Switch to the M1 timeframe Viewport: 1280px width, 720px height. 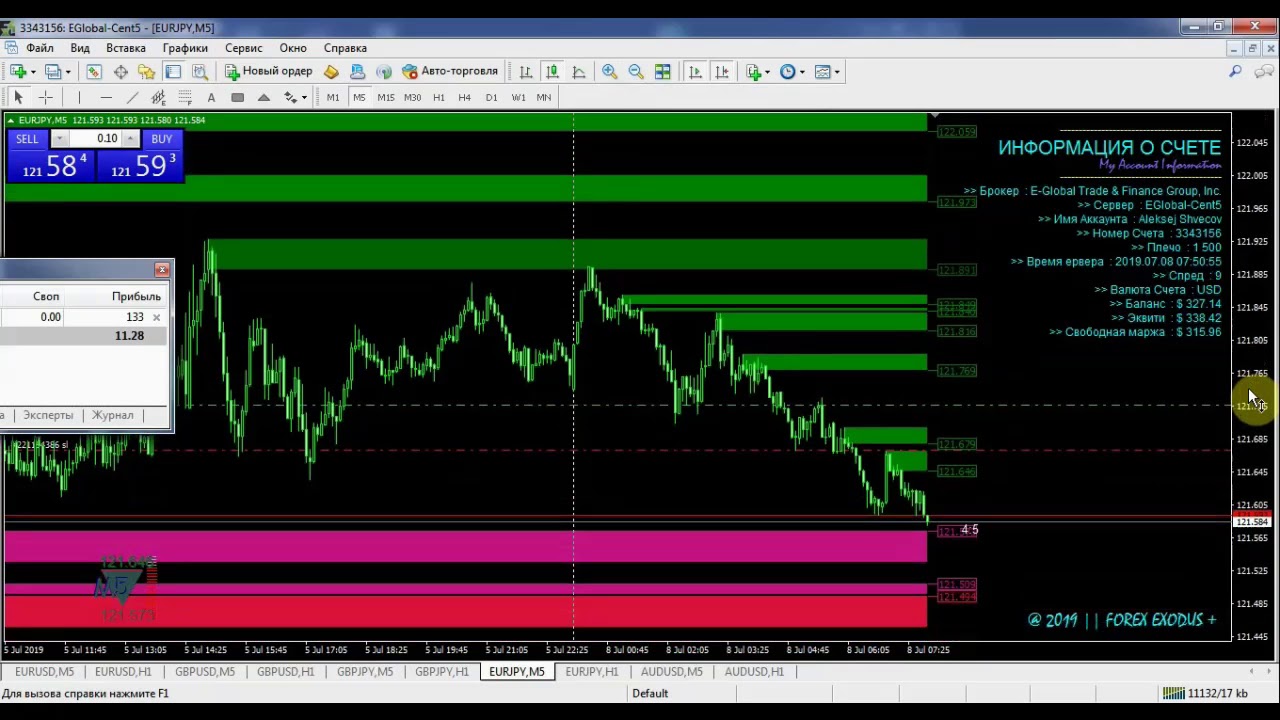pyautogui.click(x=333, y=97)
